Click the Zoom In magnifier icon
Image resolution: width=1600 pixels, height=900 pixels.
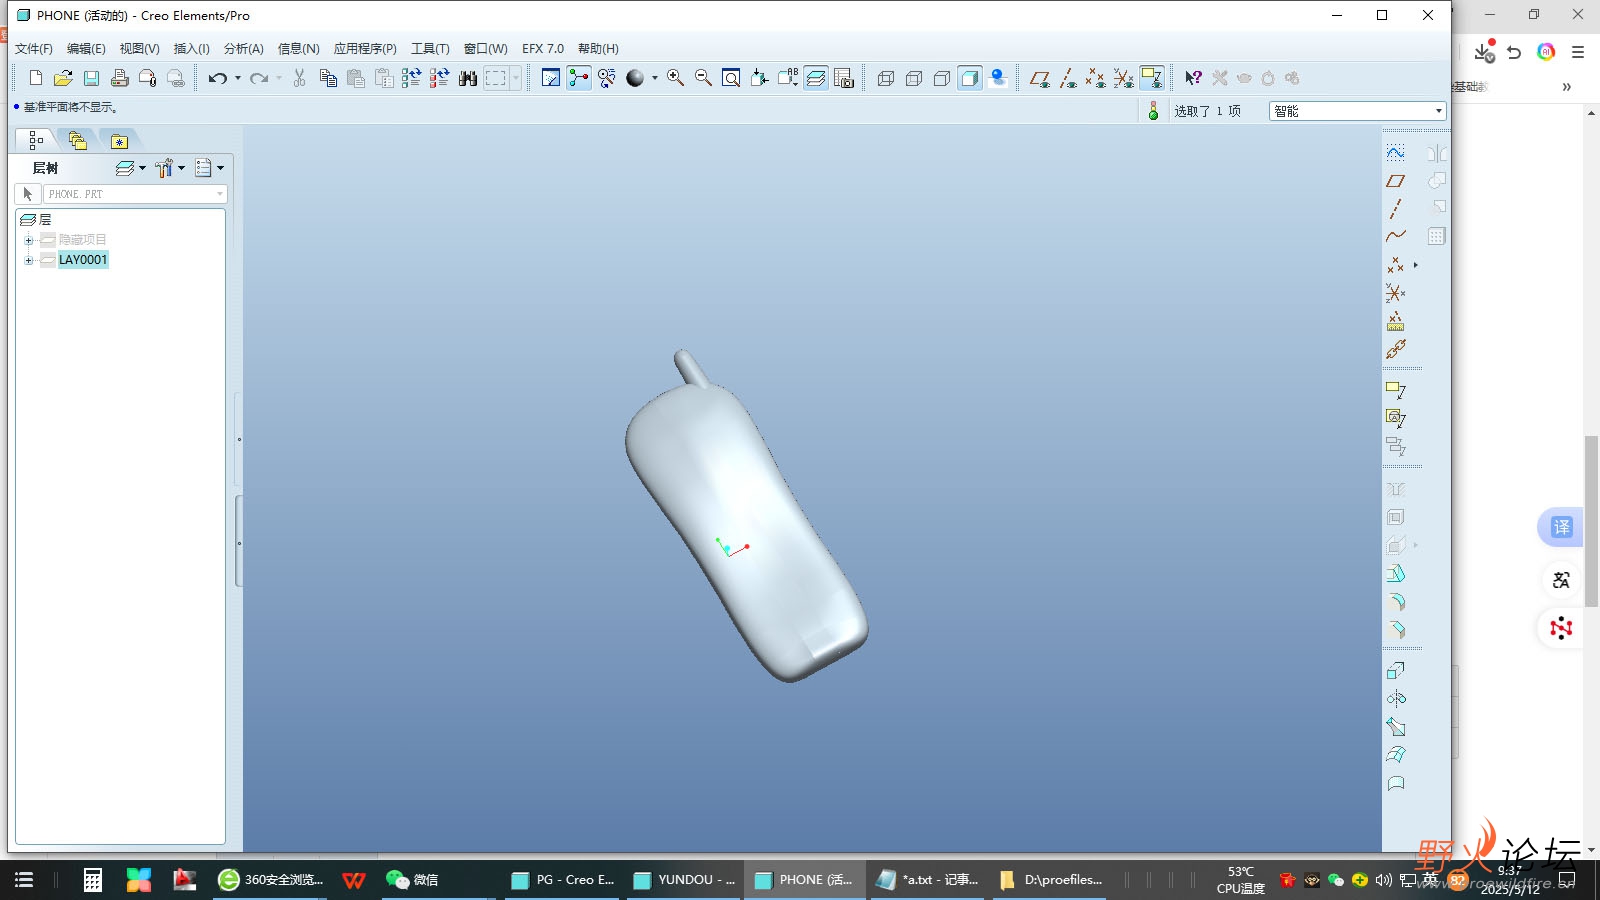click(x=676, y=78)
